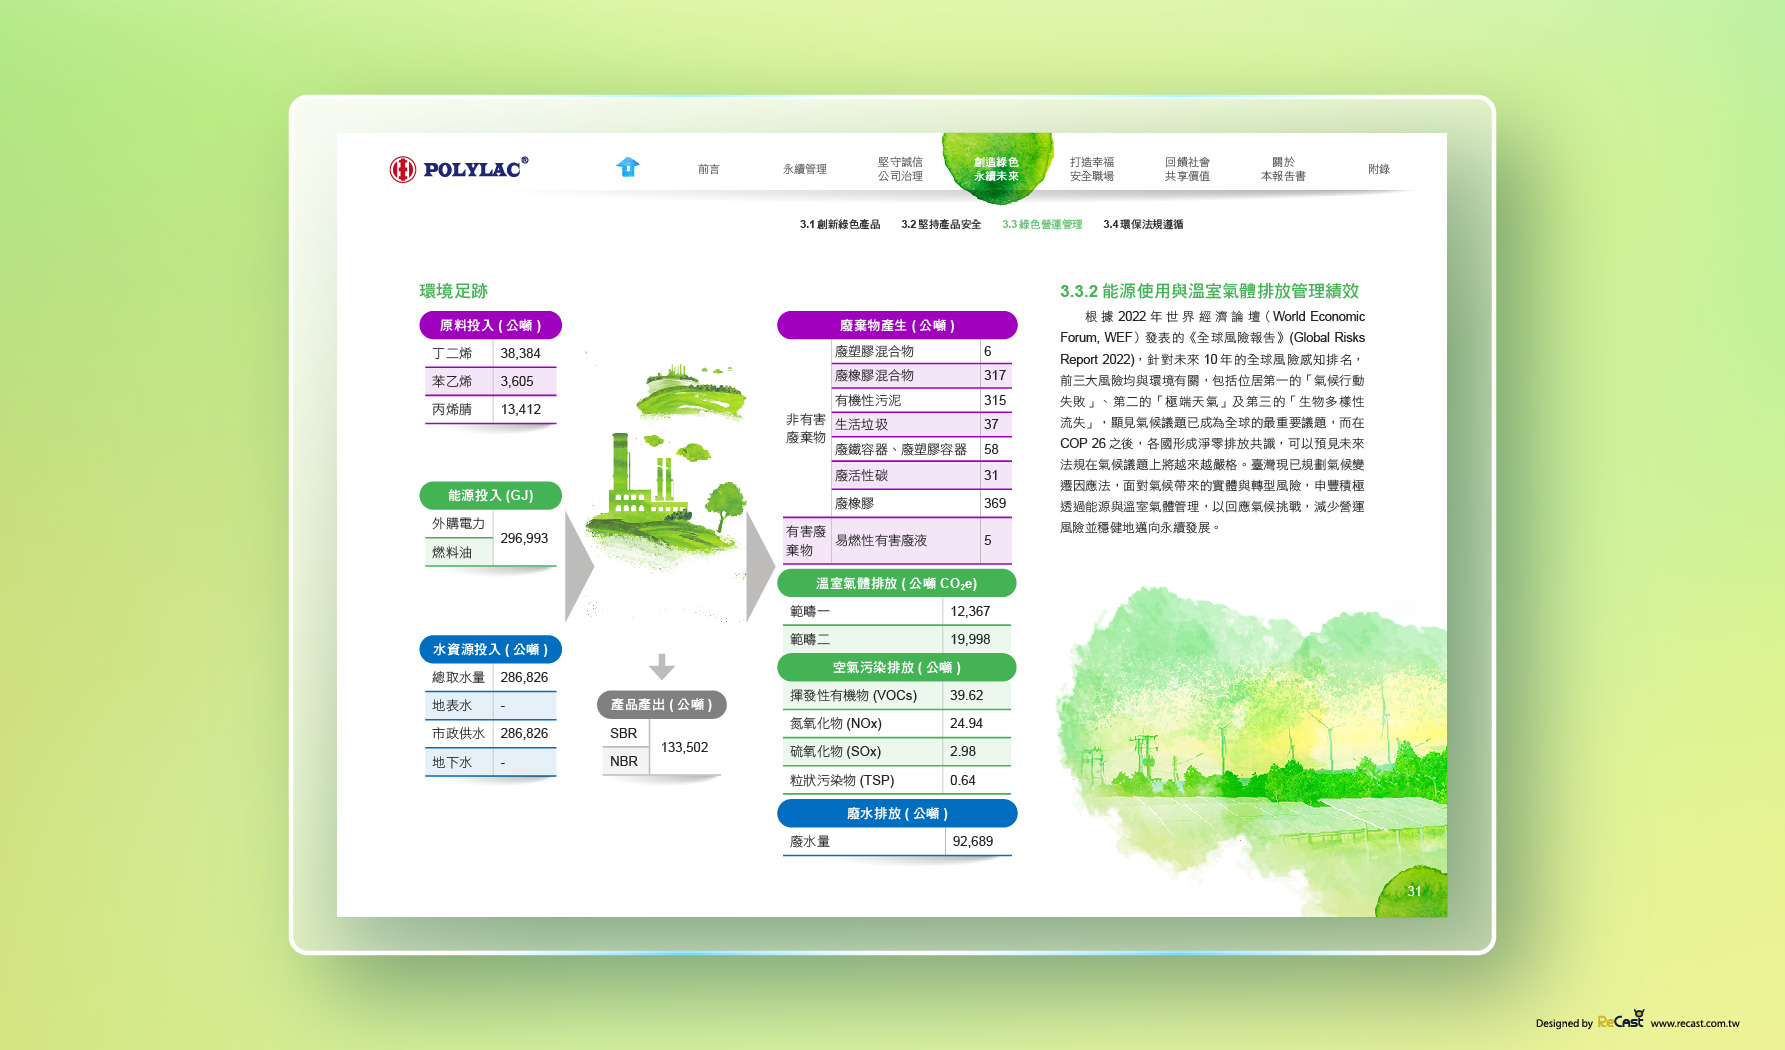The image size is (1785, 1050).
Task: Click the 廢水排放 (公噸) header
Action: pos(897,813)
